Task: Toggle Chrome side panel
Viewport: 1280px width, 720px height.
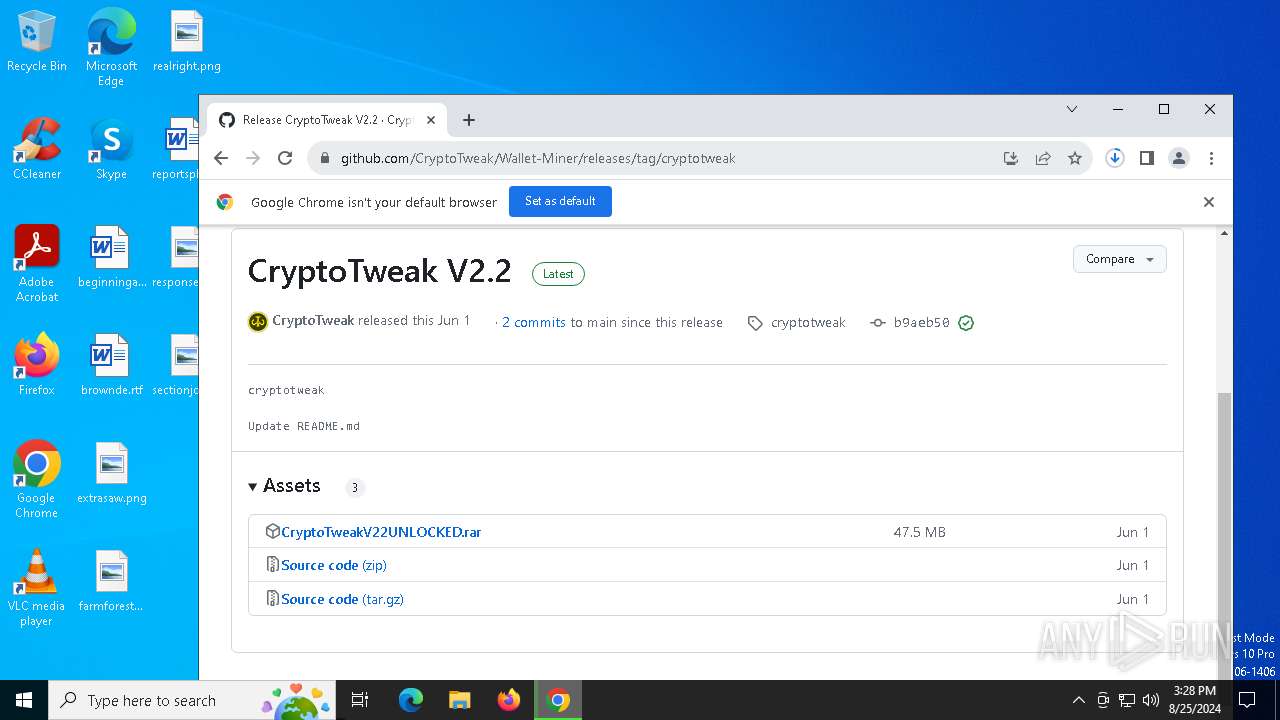Action: [x=1147, y=158]
